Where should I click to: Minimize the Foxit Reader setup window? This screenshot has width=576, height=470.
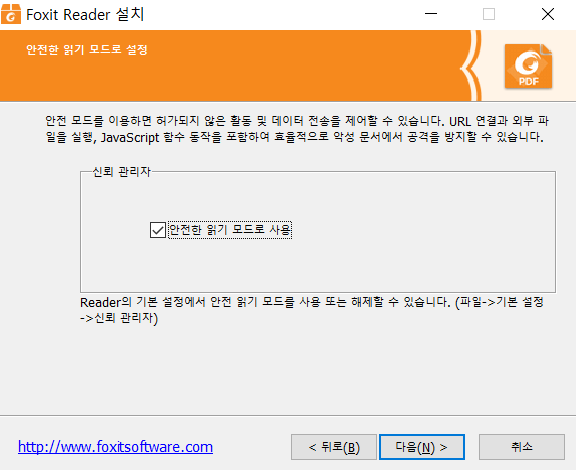[x=431, y=14]
